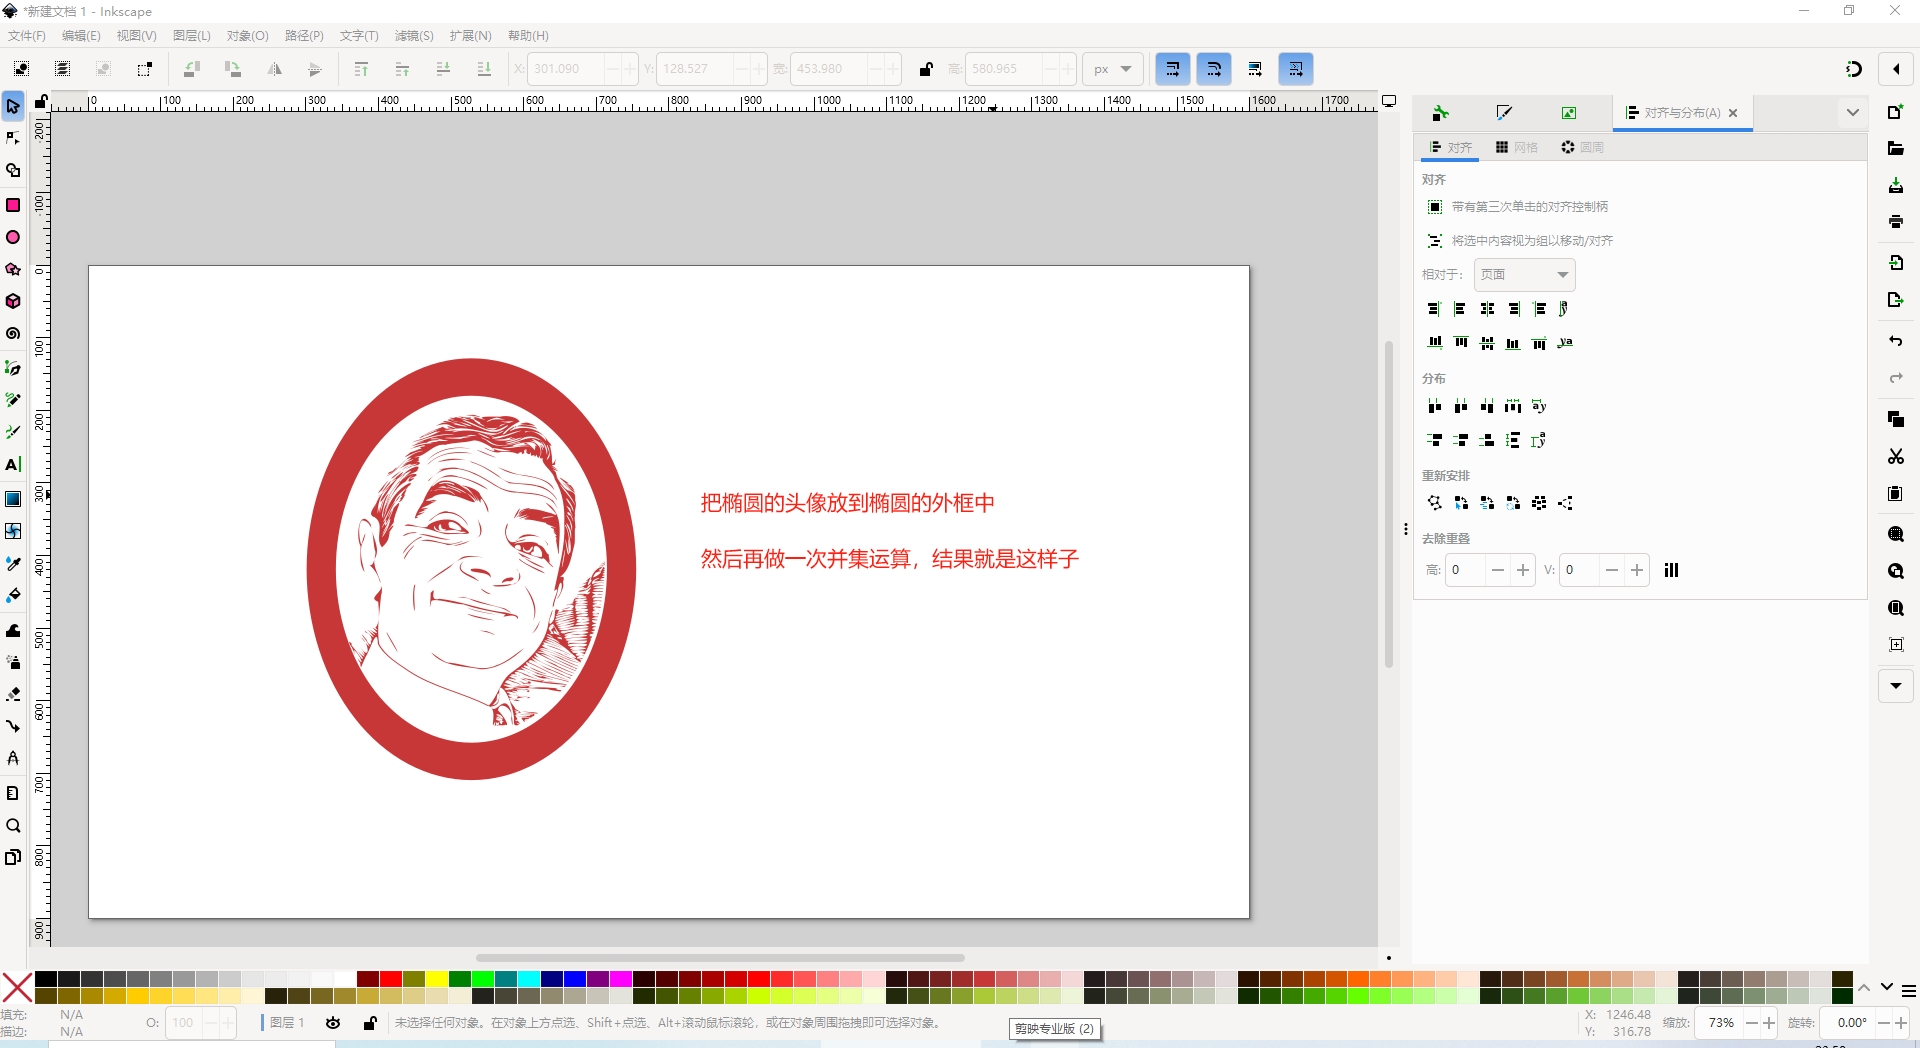Viewport: 1920px width, 1048px height.
Task: Select the Text tool in toolbox
Action: [x=13, y=465]
